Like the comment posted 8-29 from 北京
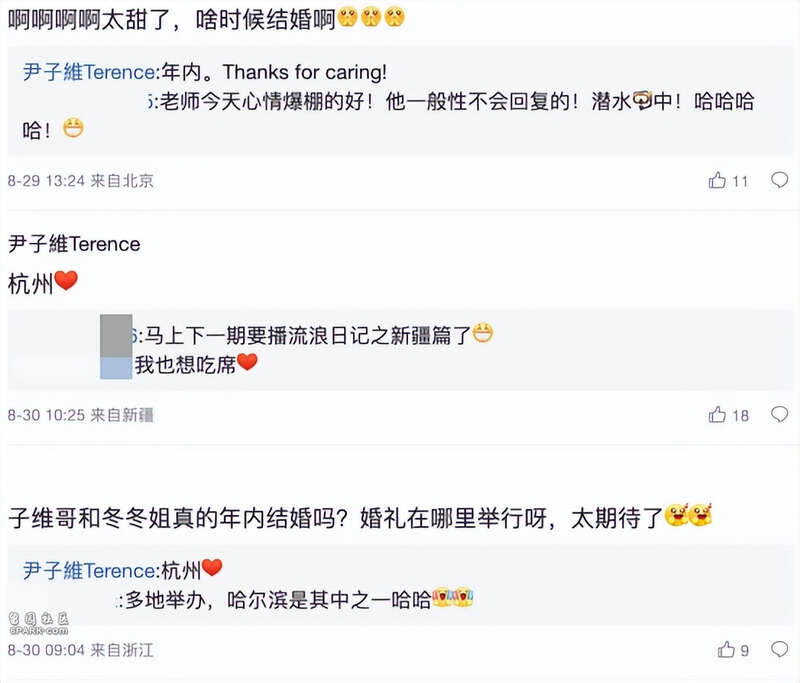The height and width of the screenshot is (683, 800). click(x=717, y=181)
